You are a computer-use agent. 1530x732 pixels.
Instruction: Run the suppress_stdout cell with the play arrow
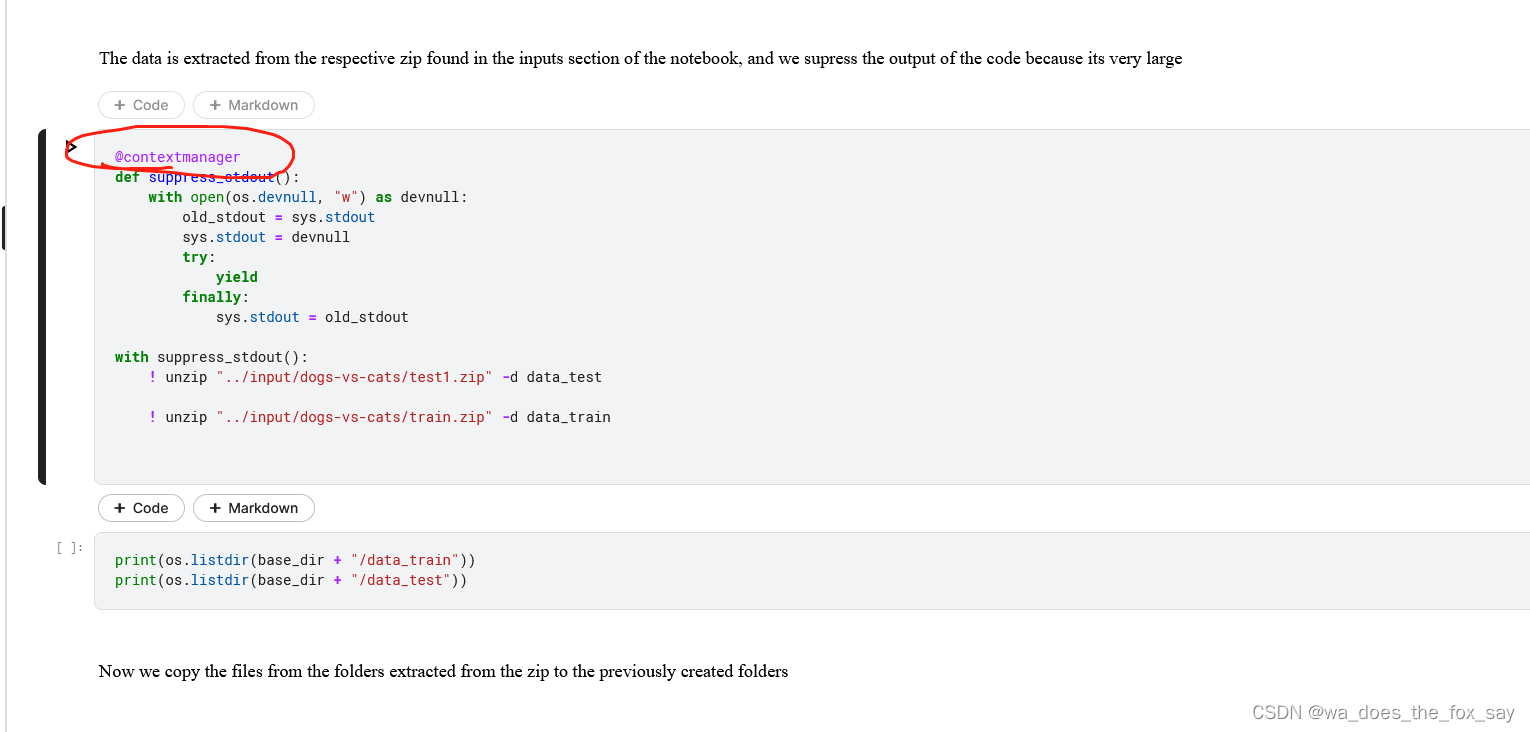(71, 147)
